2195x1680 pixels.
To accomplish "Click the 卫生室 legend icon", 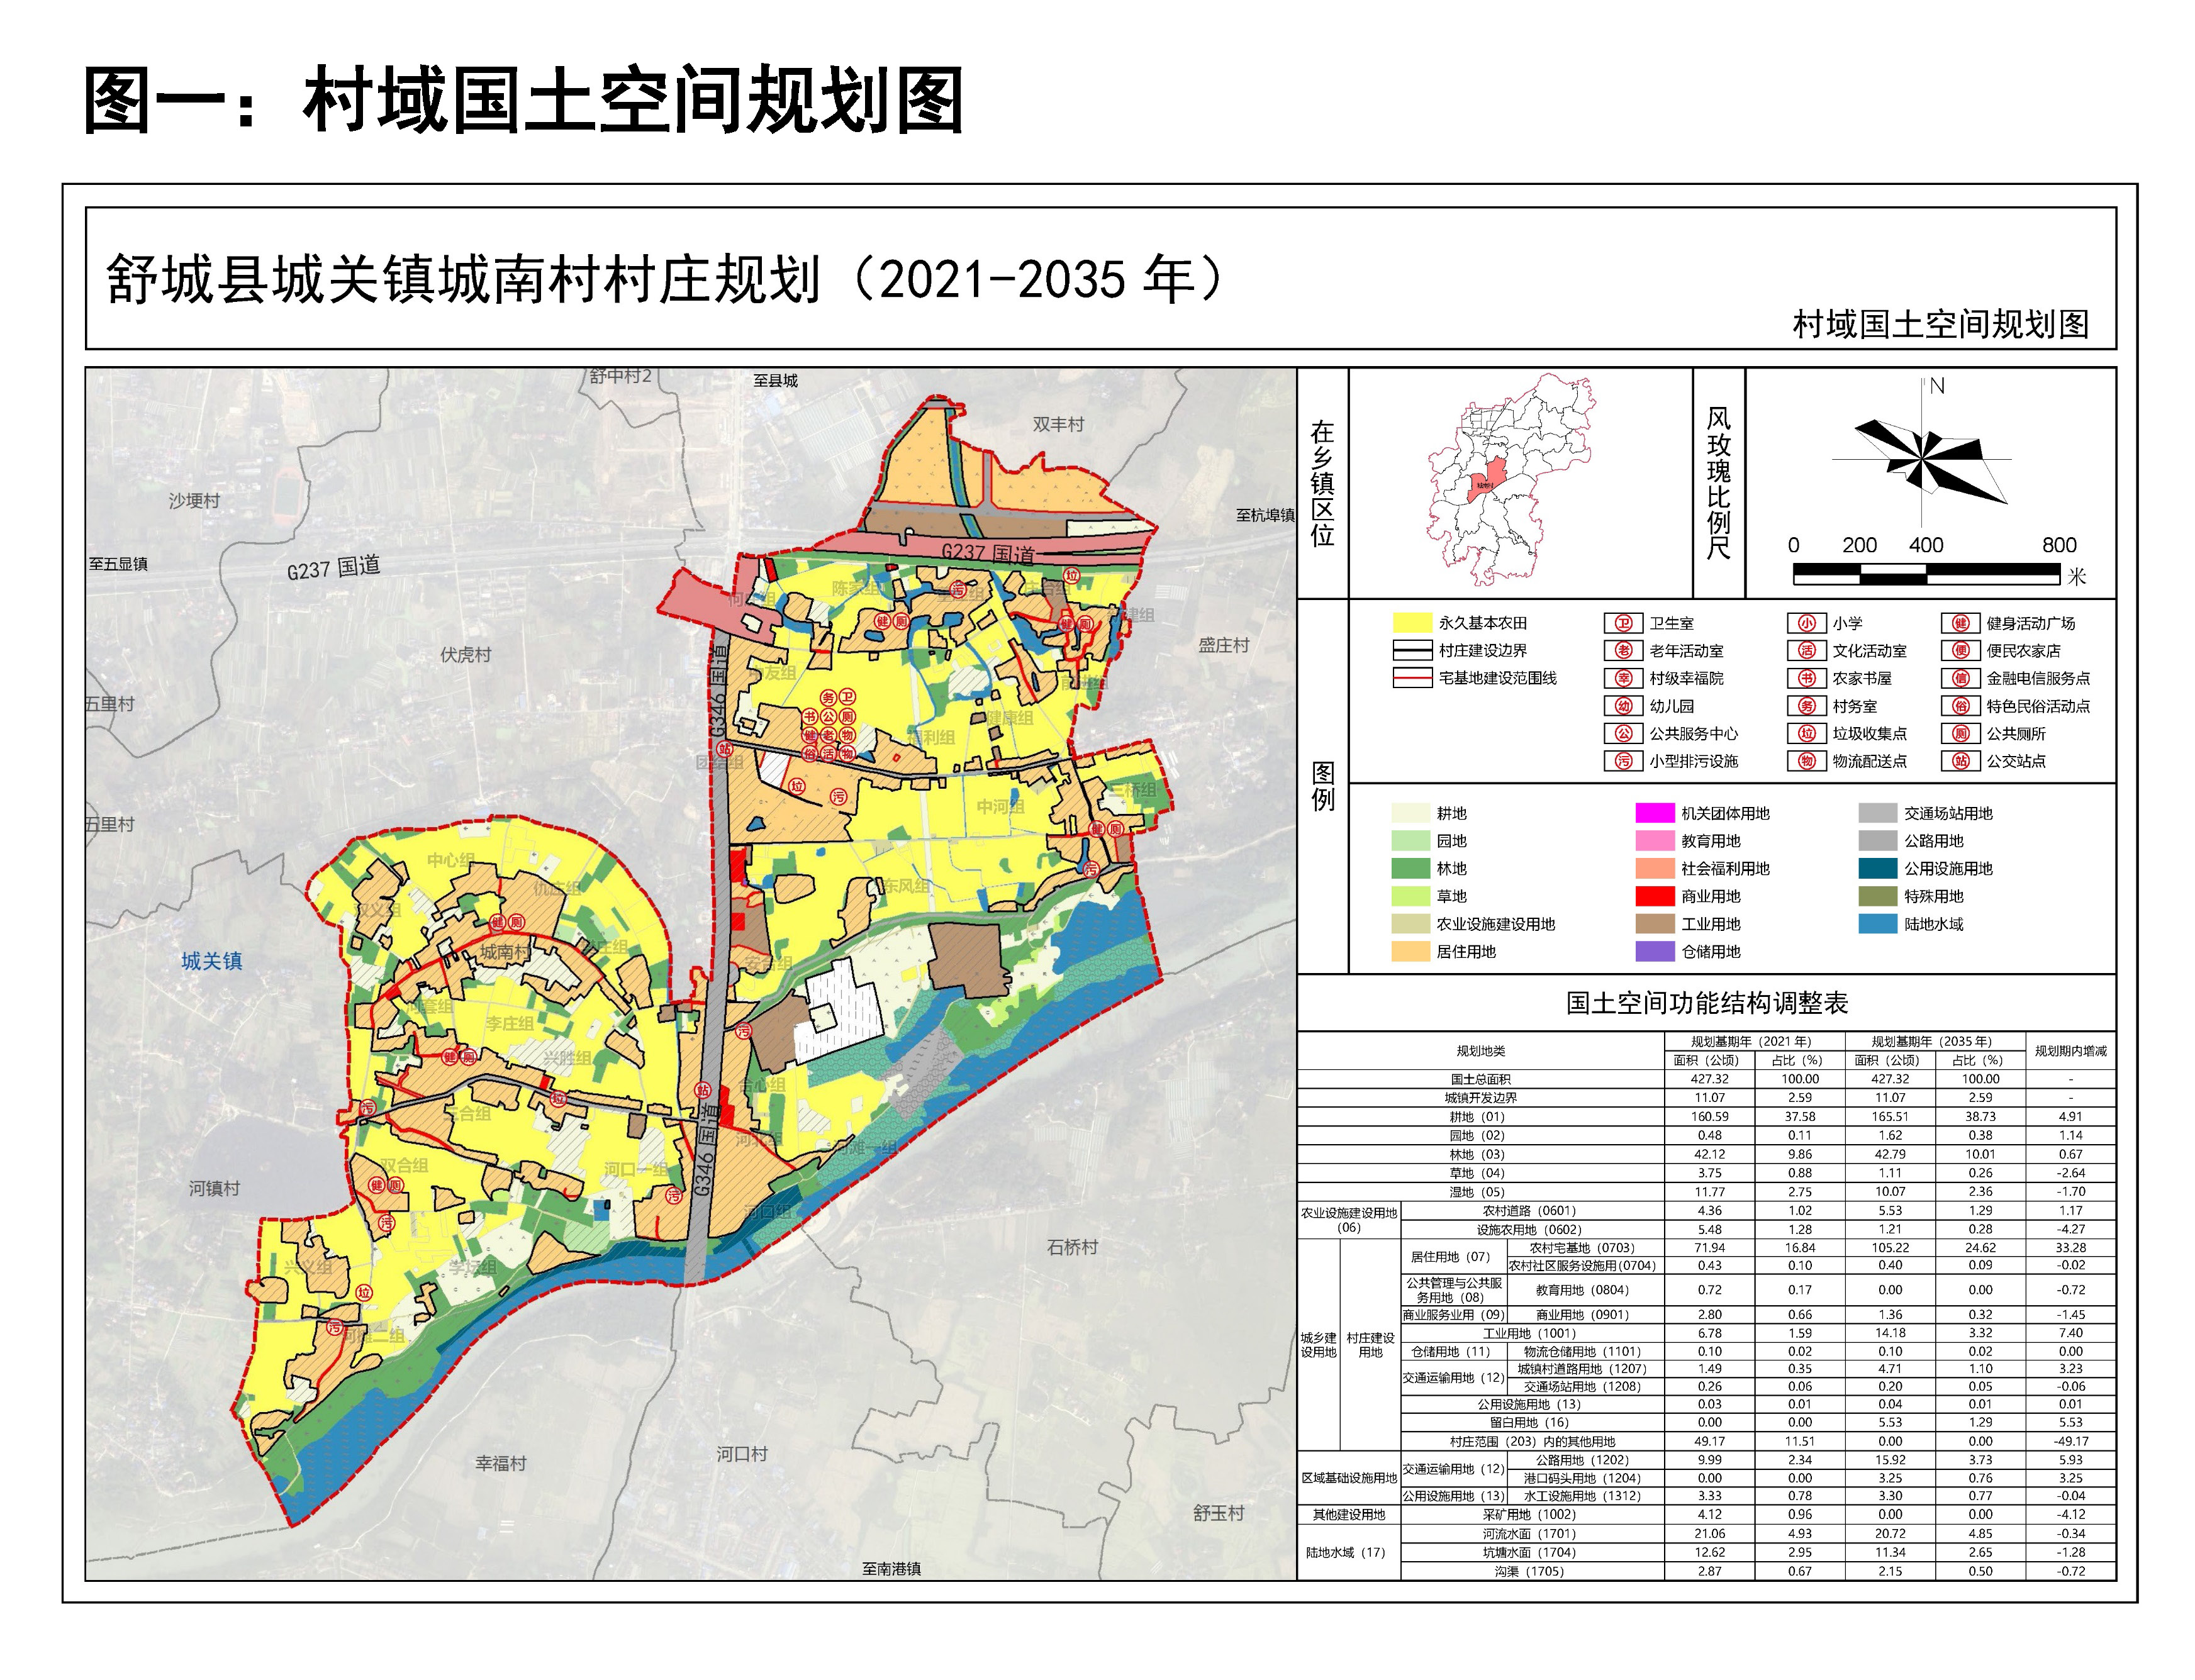I will coord(1623,623).
